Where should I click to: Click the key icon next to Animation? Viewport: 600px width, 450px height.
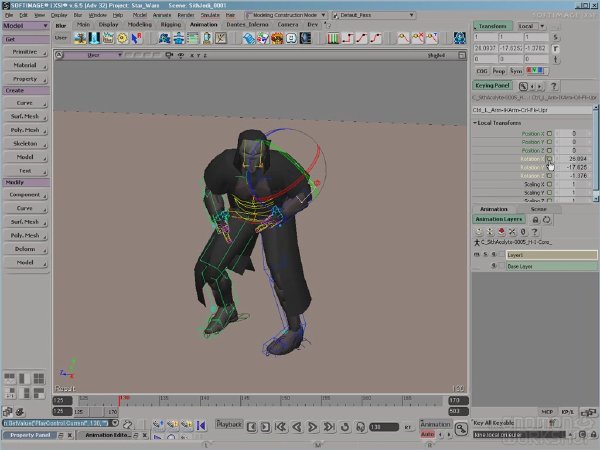click(x=461, y=428)
